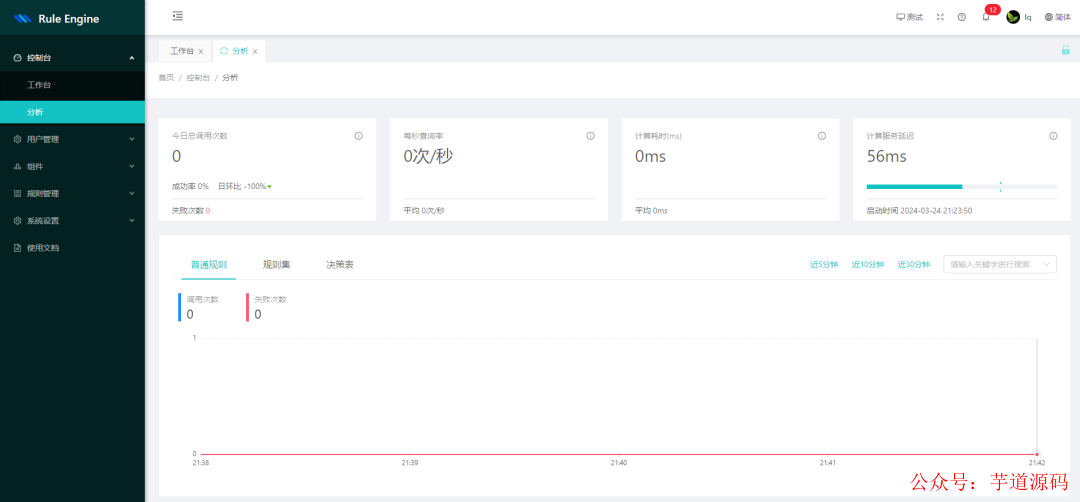Select the 决策表 chart tab
1080x502 pixels.
click(x=340, y=264)
